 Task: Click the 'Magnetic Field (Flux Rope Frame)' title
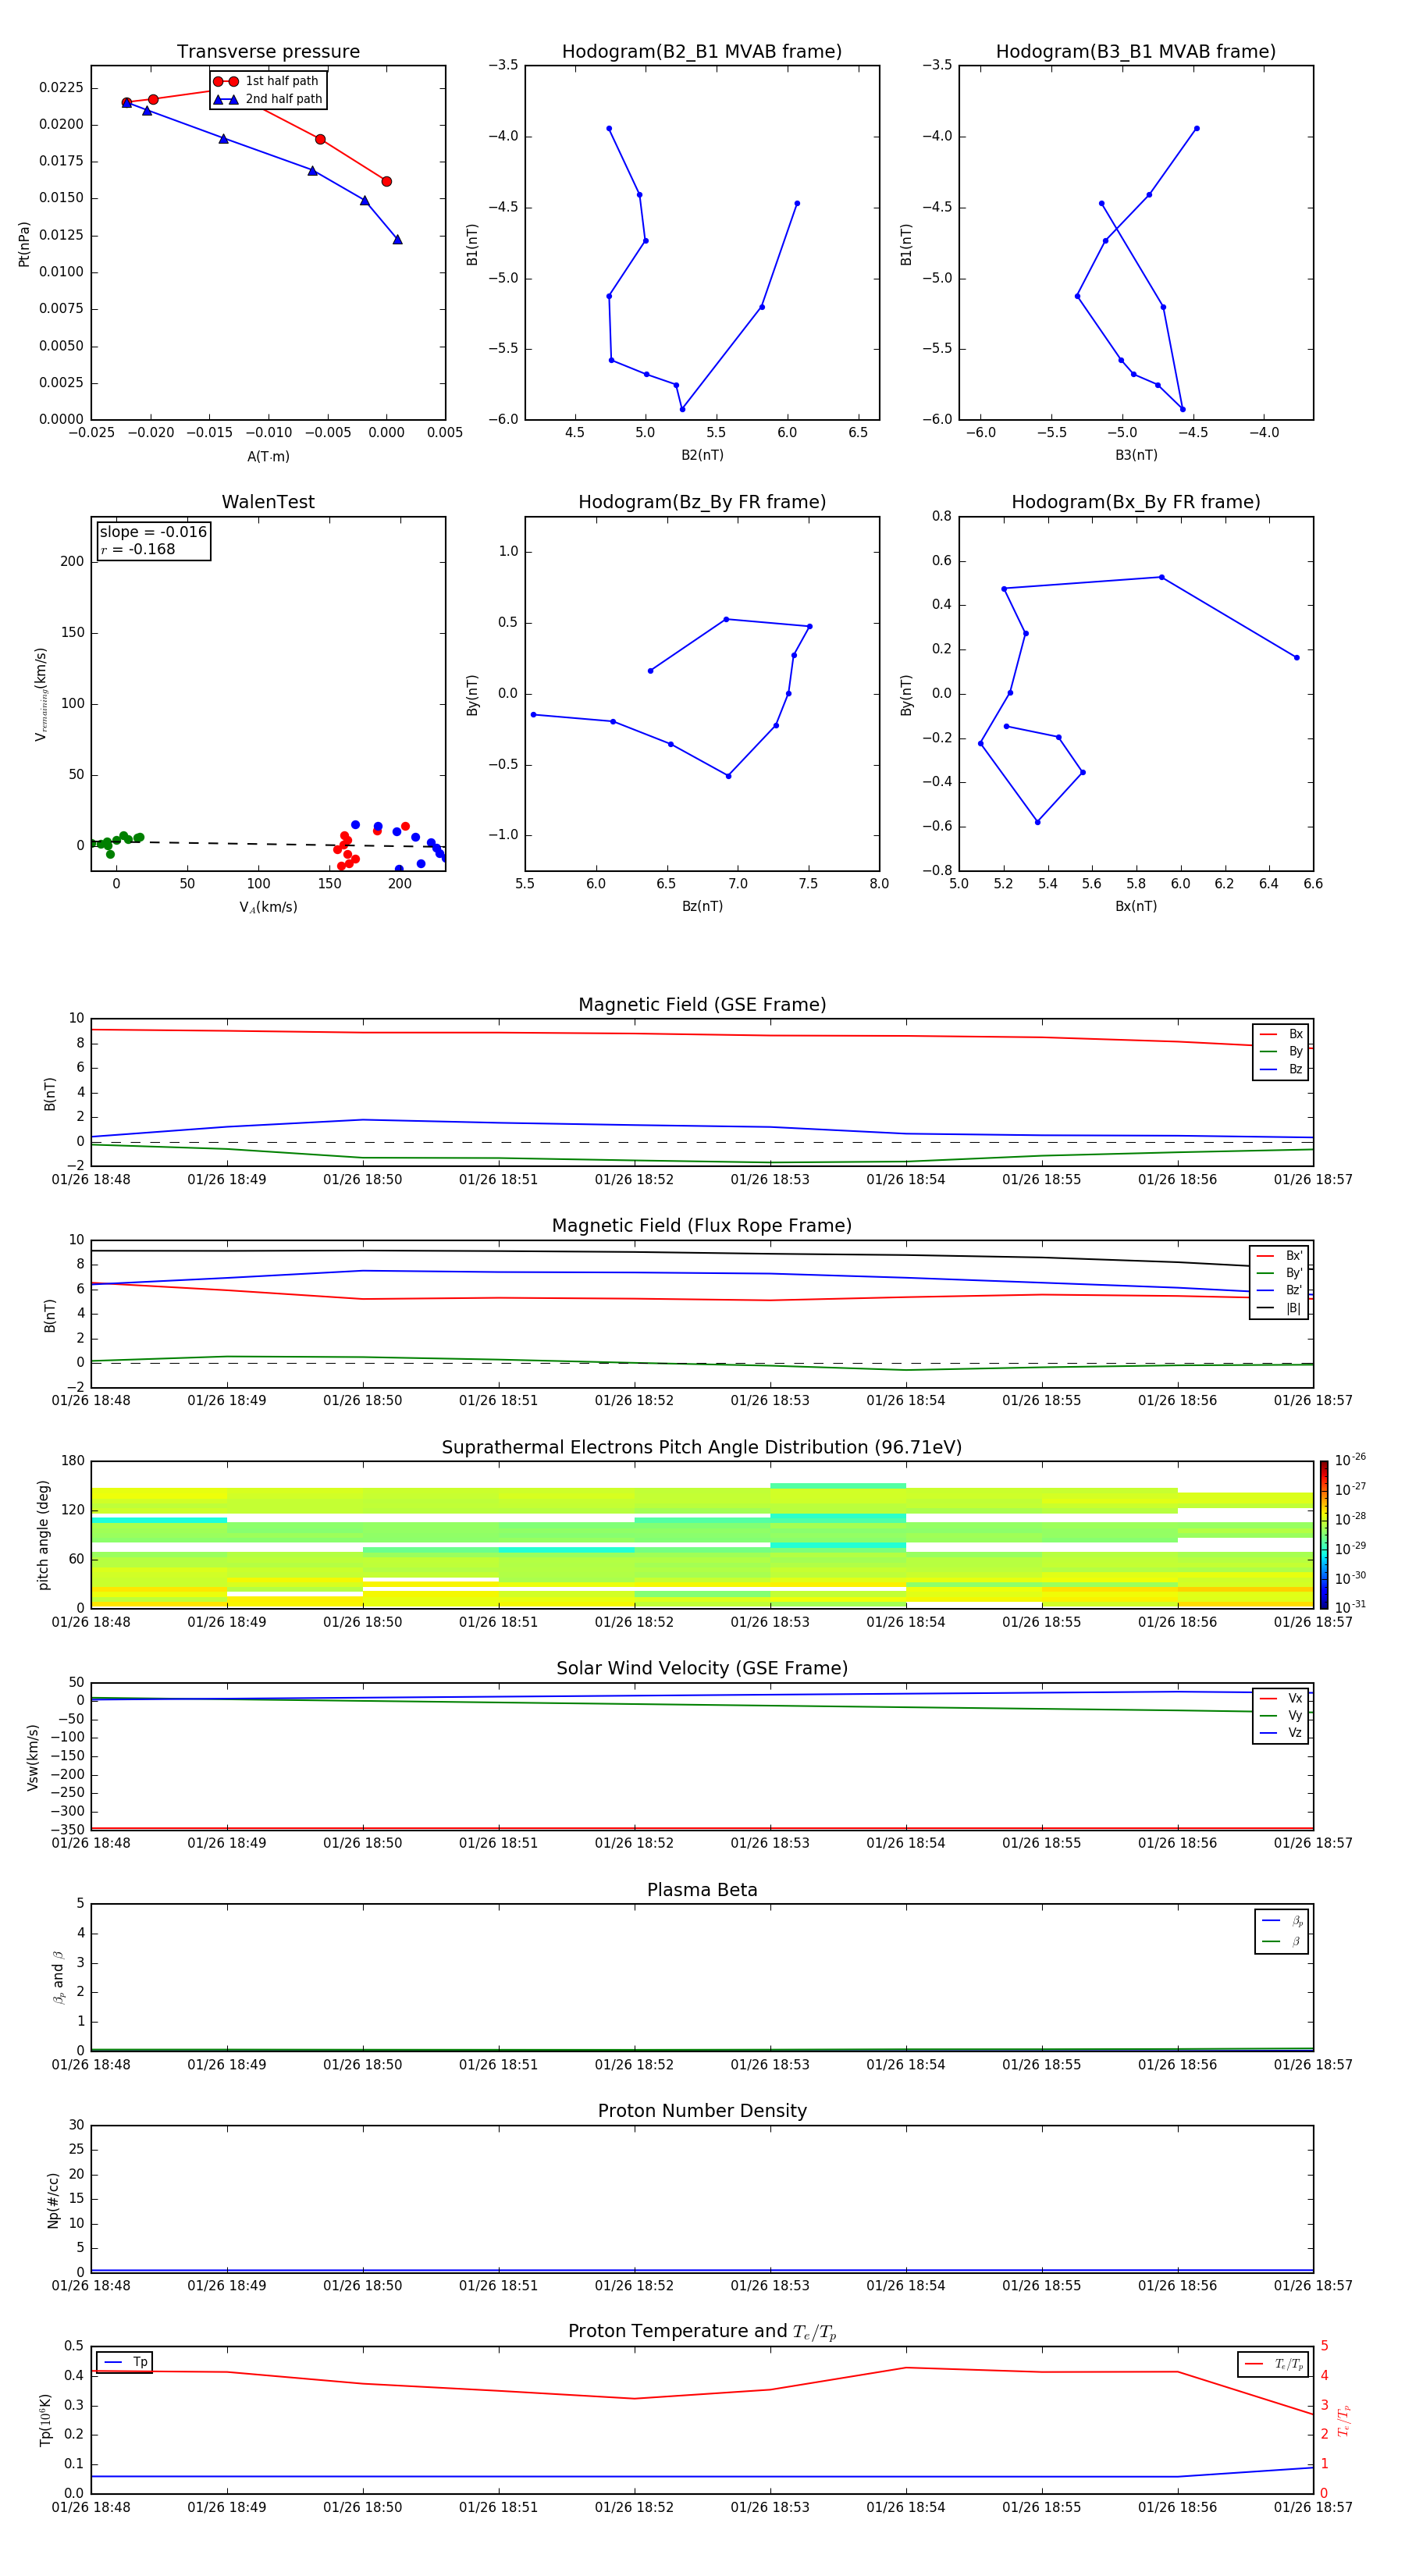click(x=702, y=1226)
